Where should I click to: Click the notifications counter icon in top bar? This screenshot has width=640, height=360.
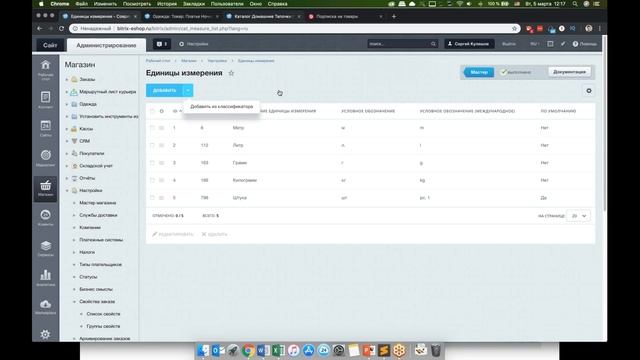[x=162, y=44]
